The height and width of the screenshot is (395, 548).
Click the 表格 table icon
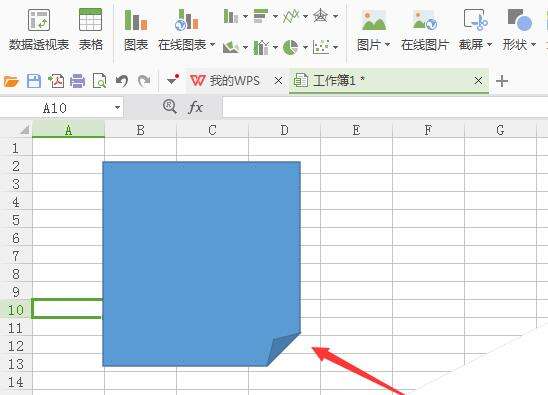pyautogui.click(x=91, y=20)
